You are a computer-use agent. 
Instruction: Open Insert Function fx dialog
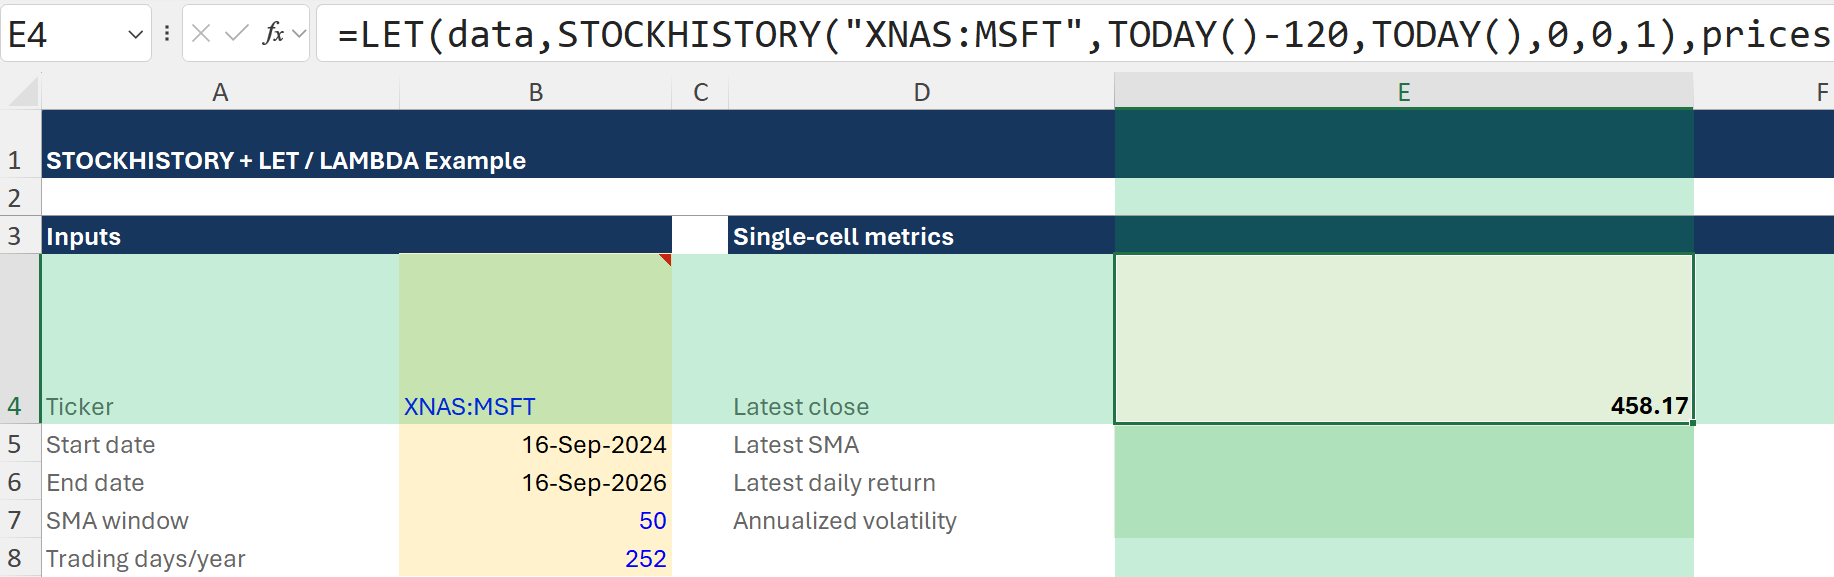click(273, 34)
